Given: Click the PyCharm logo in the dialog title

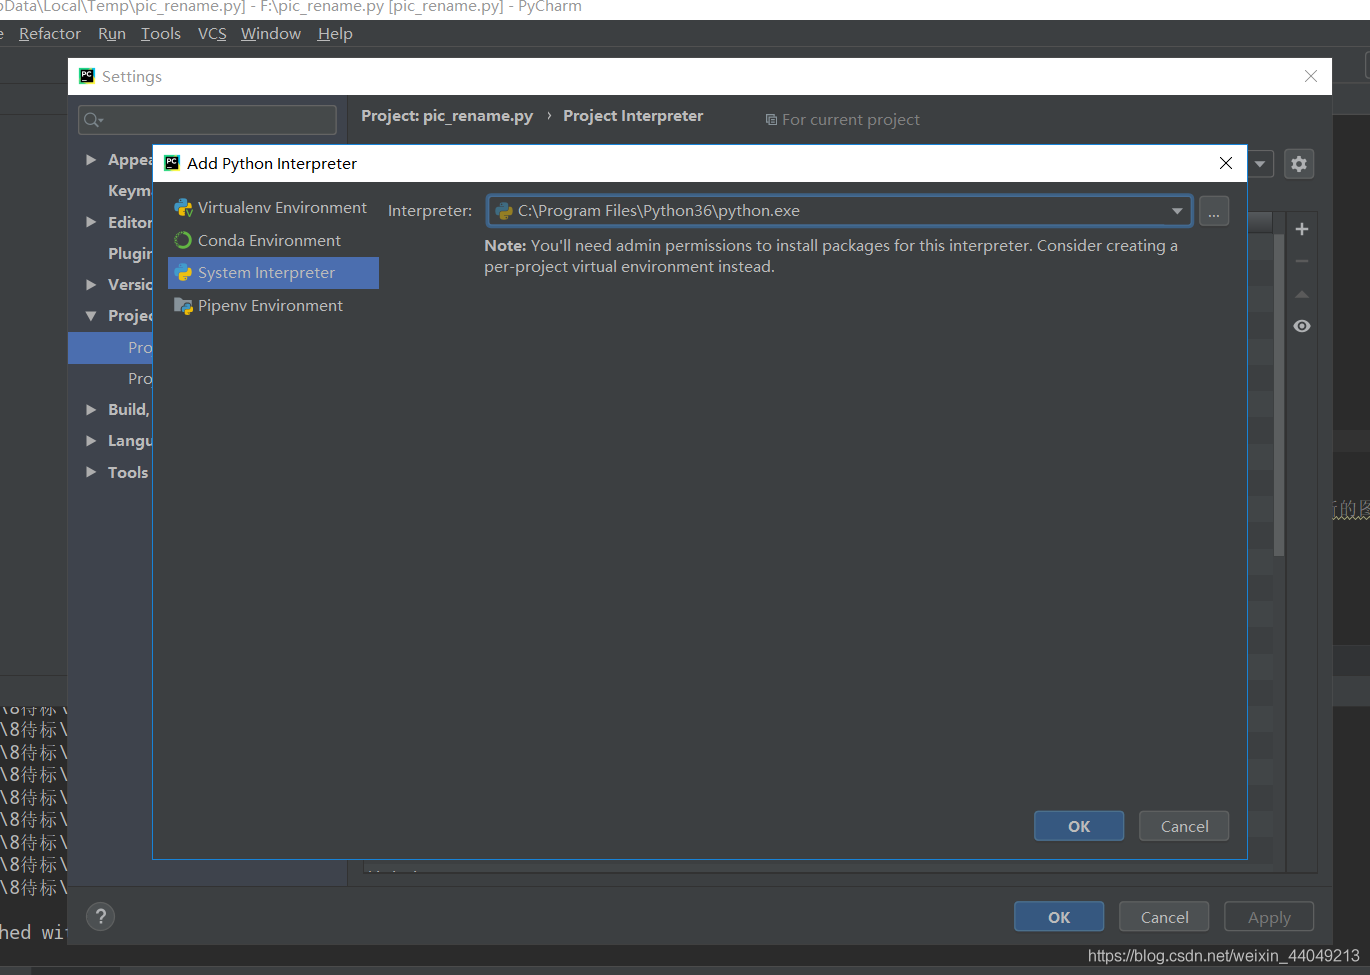Looking at the screenshot, I should [x=170, y=162].
